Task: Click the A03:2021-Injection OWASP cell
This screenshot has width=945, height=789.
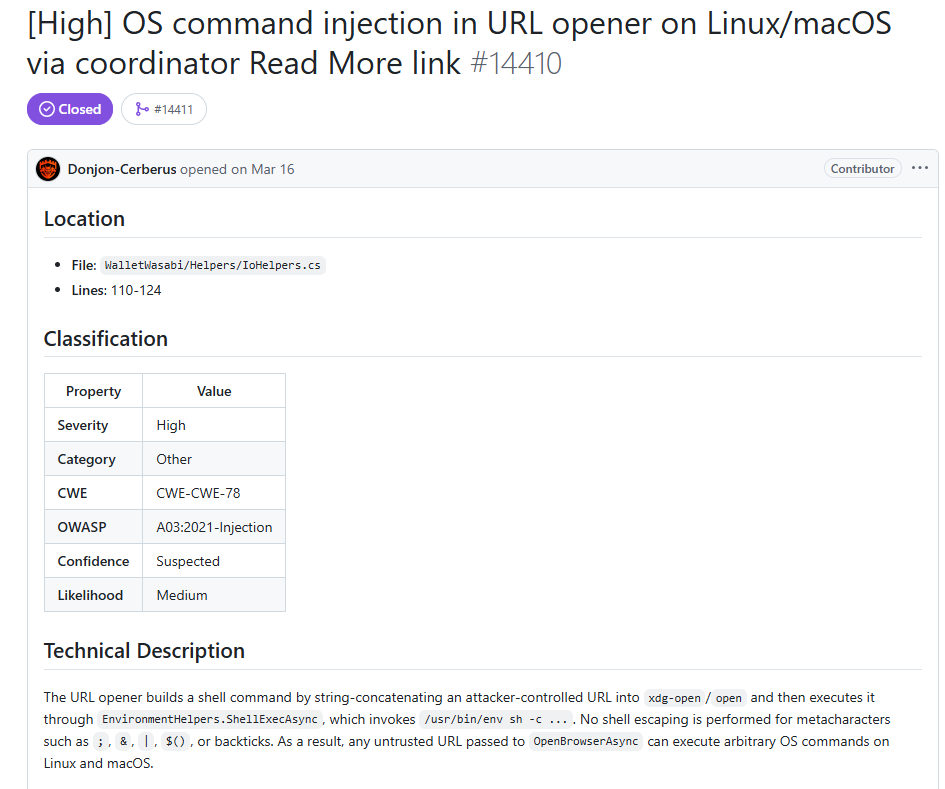Action: 214,527
